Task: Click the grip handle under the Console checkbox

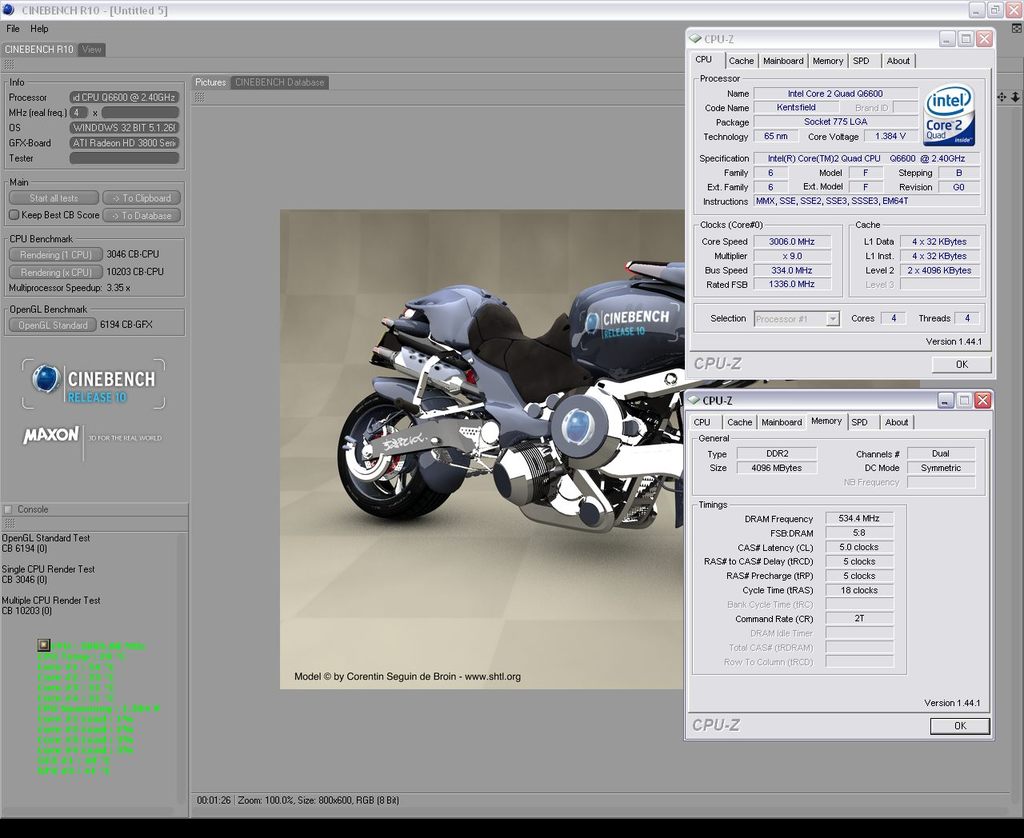Action: pos(9,523)
